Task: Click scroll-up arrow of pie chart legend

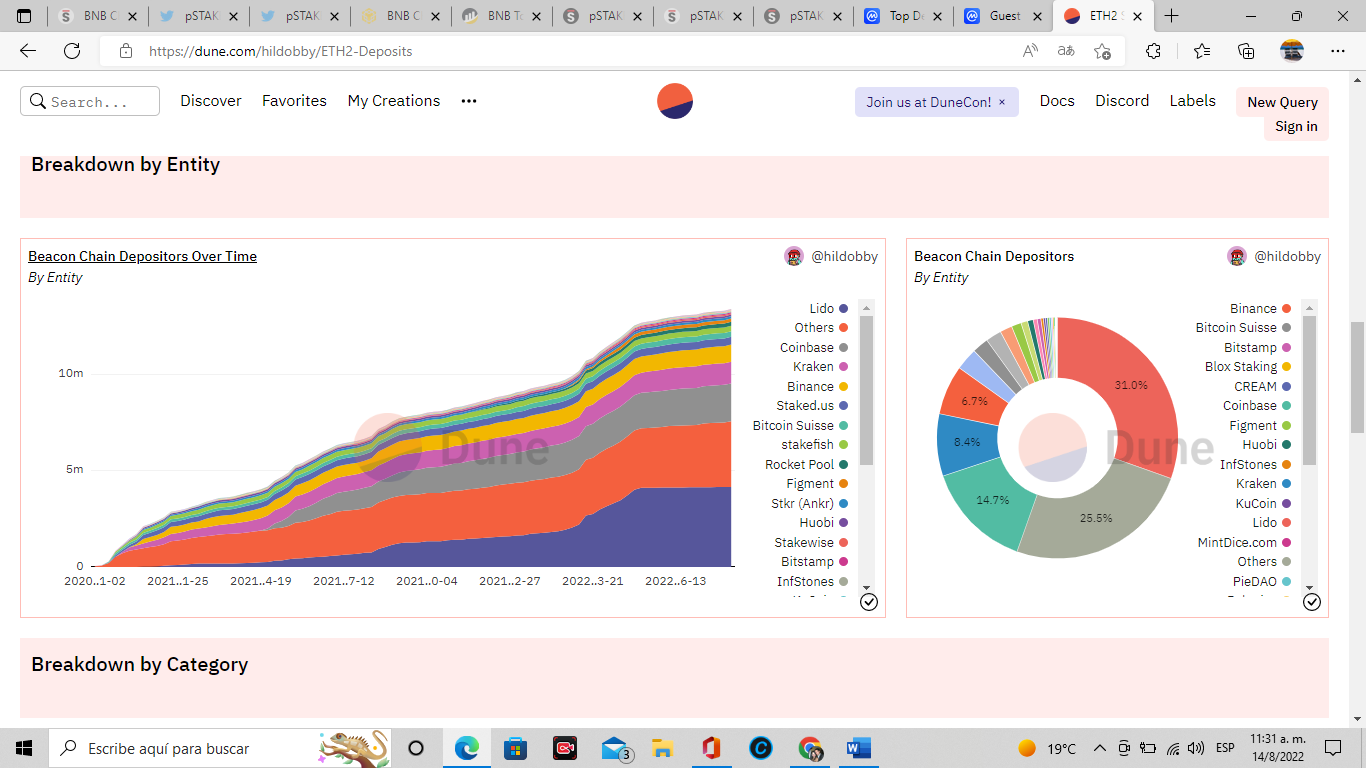Action: point(1309,306)
